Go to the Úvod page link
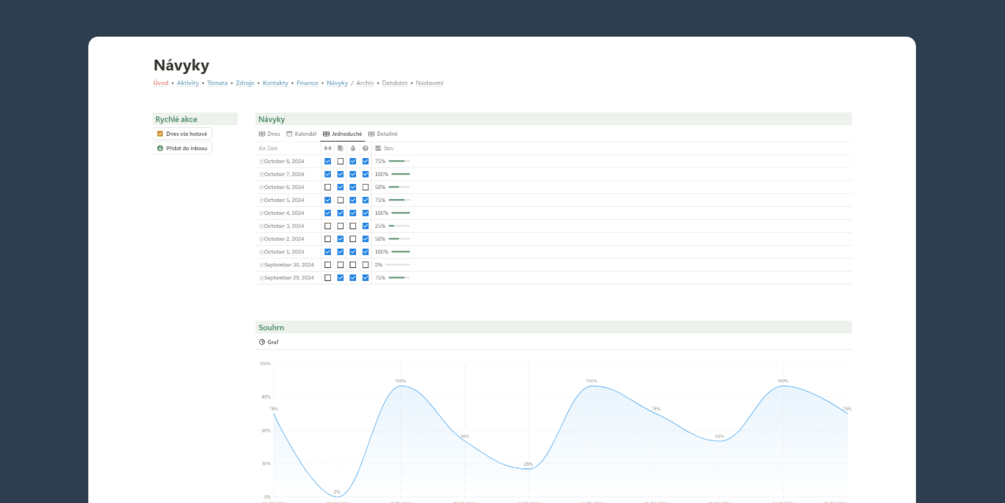Screen dimensions: 1005x503 [161, 83]
